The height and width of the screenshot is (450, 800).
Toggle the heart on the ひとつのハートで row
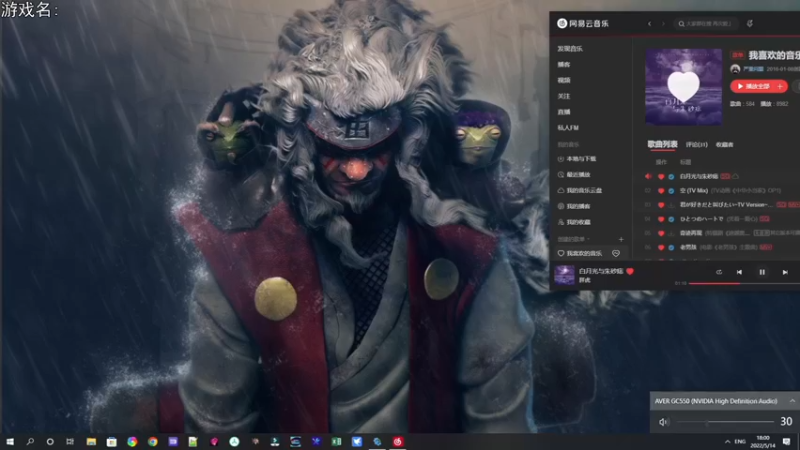pyautogui.click(x=661, y=219)
